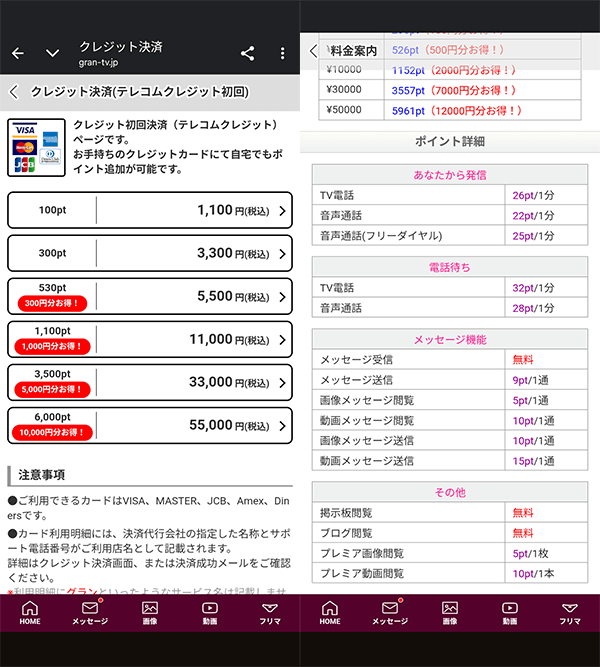Open 画像 icon in the left screen nav

pyautogui.click(x=150, y=613)
